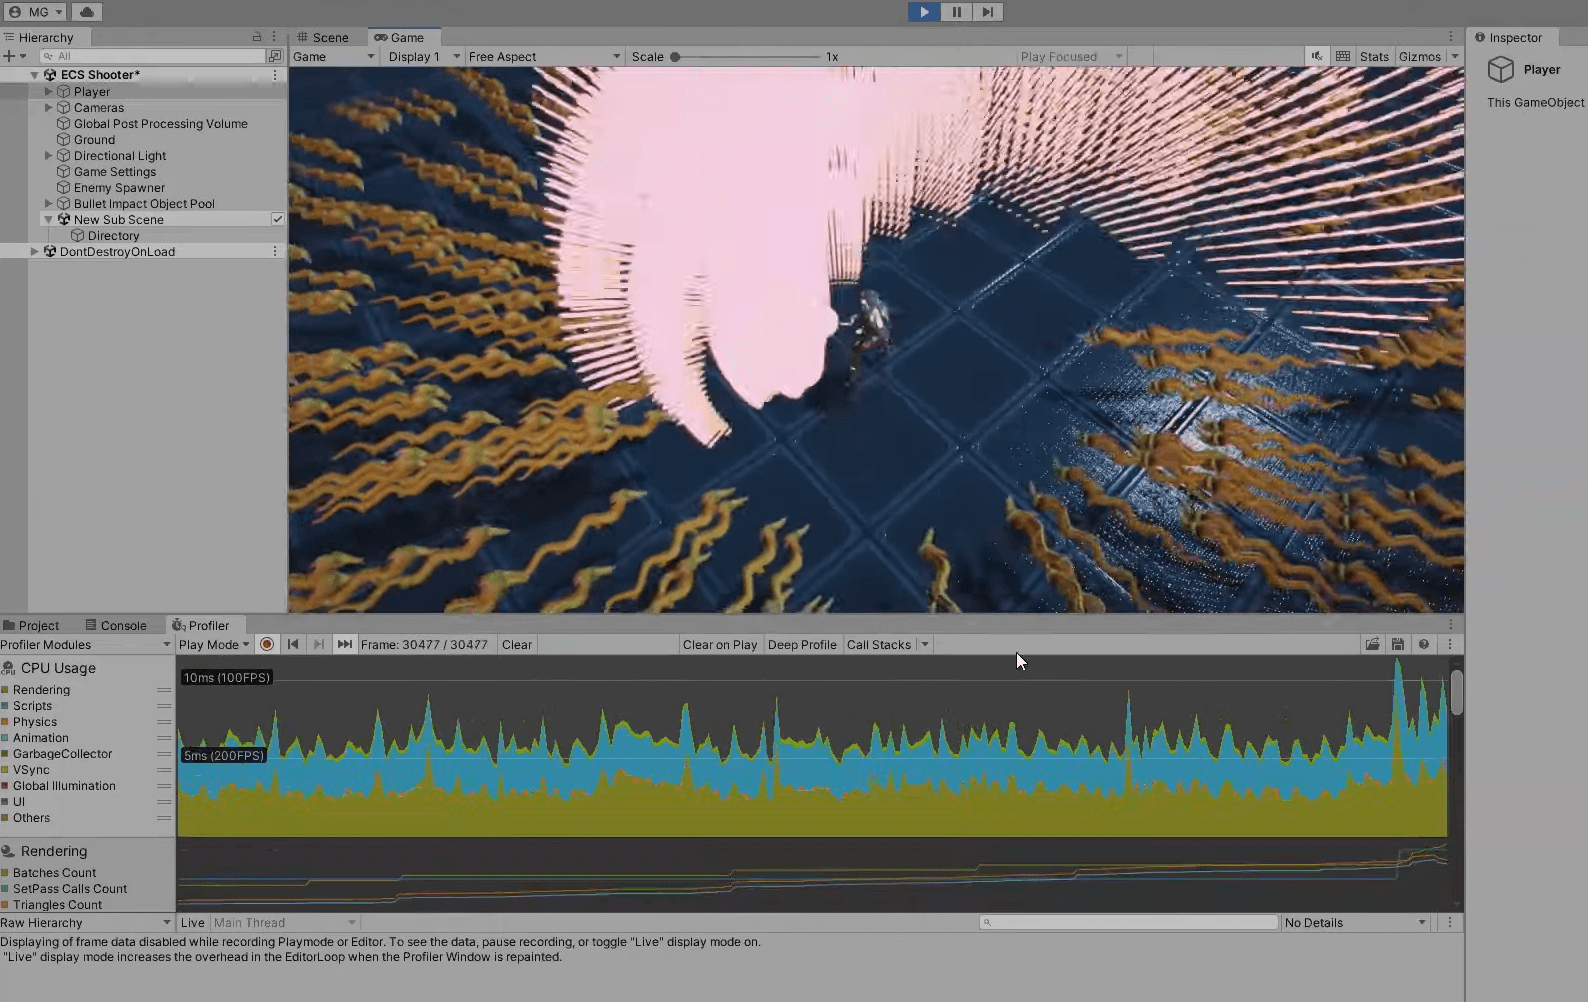Open the Free Aspect dropdown
1588x1002 pixels.
(543, 57)
